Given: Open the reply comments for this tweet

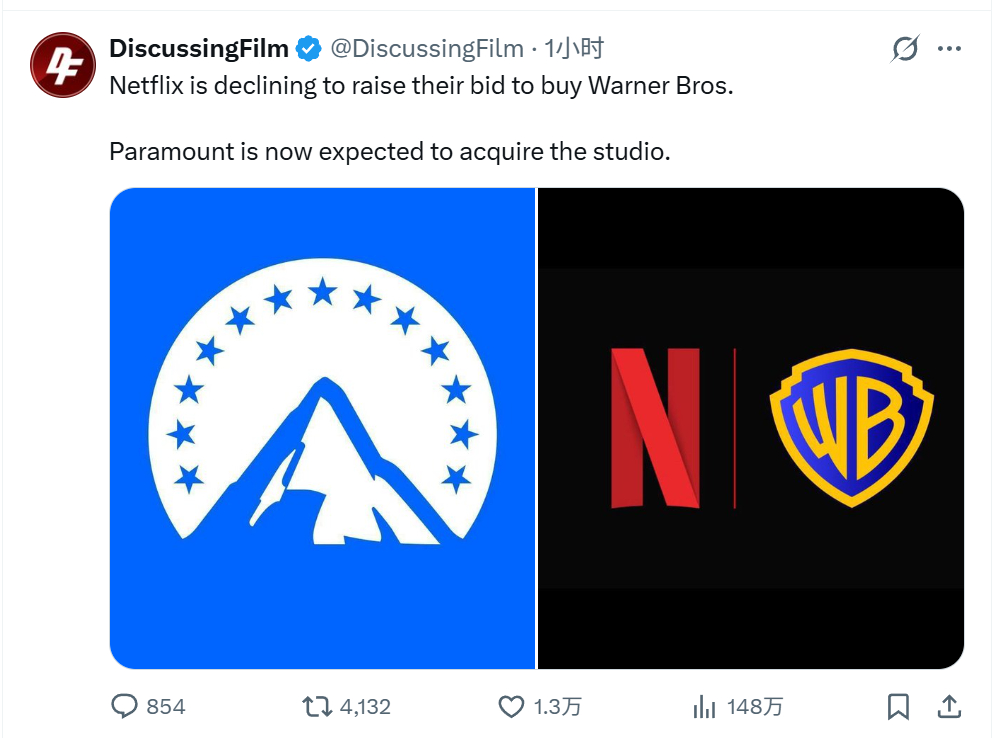Looking at the screenshot, I should click(125, 706).
